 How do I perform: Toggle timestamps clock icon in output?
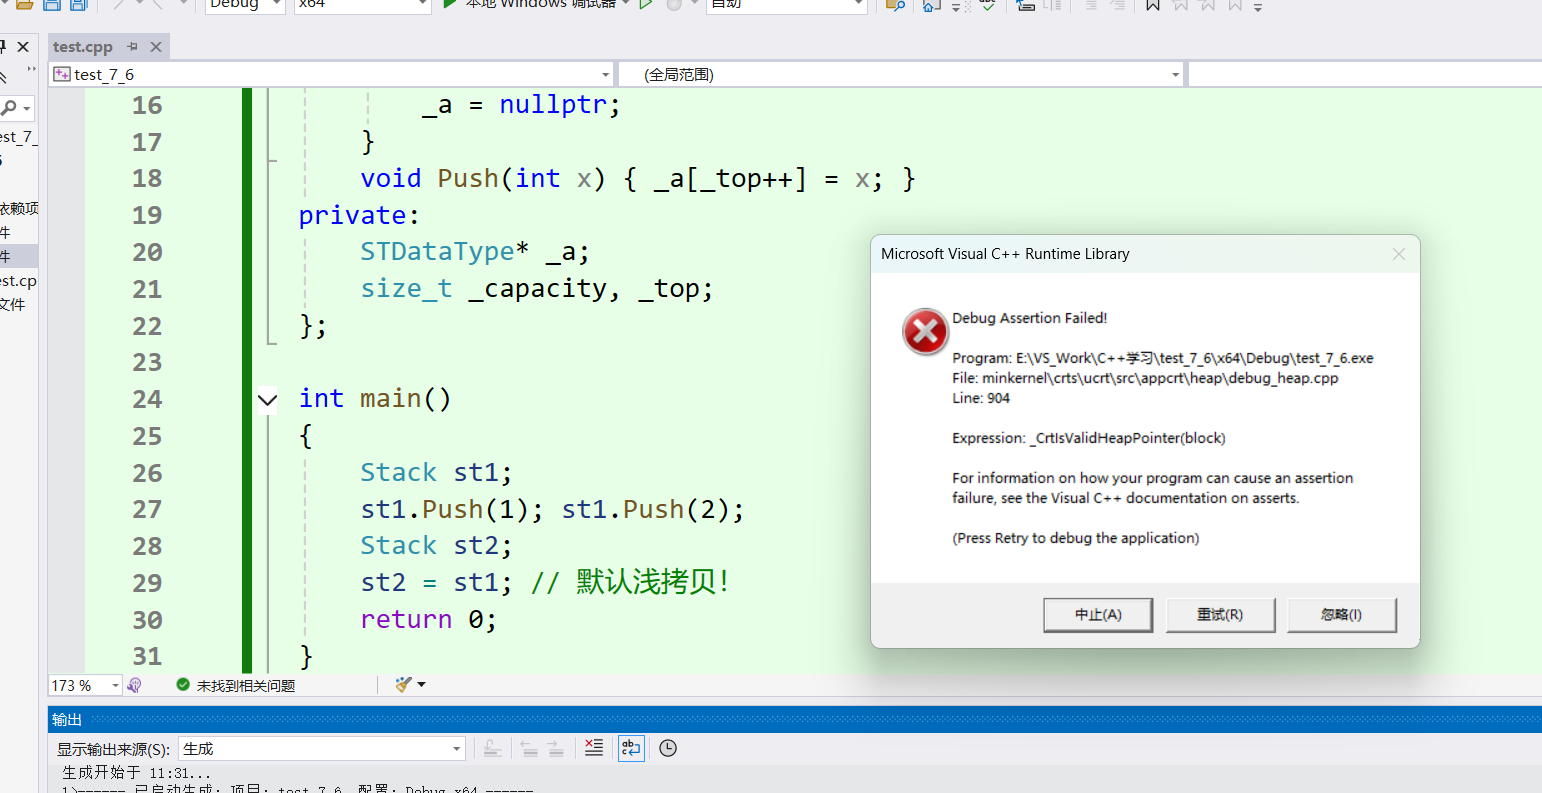pyautogui.click(x=668, y=748)
